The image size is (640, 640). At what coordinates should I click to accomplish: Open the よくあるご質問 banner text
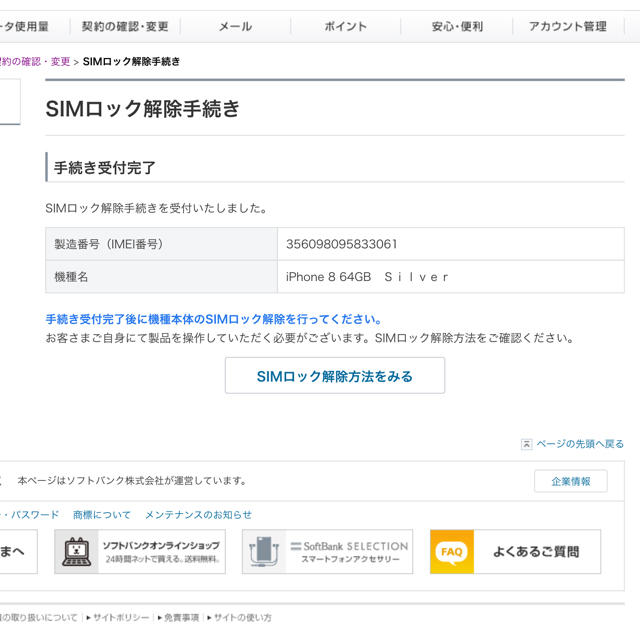coord(536,551)
